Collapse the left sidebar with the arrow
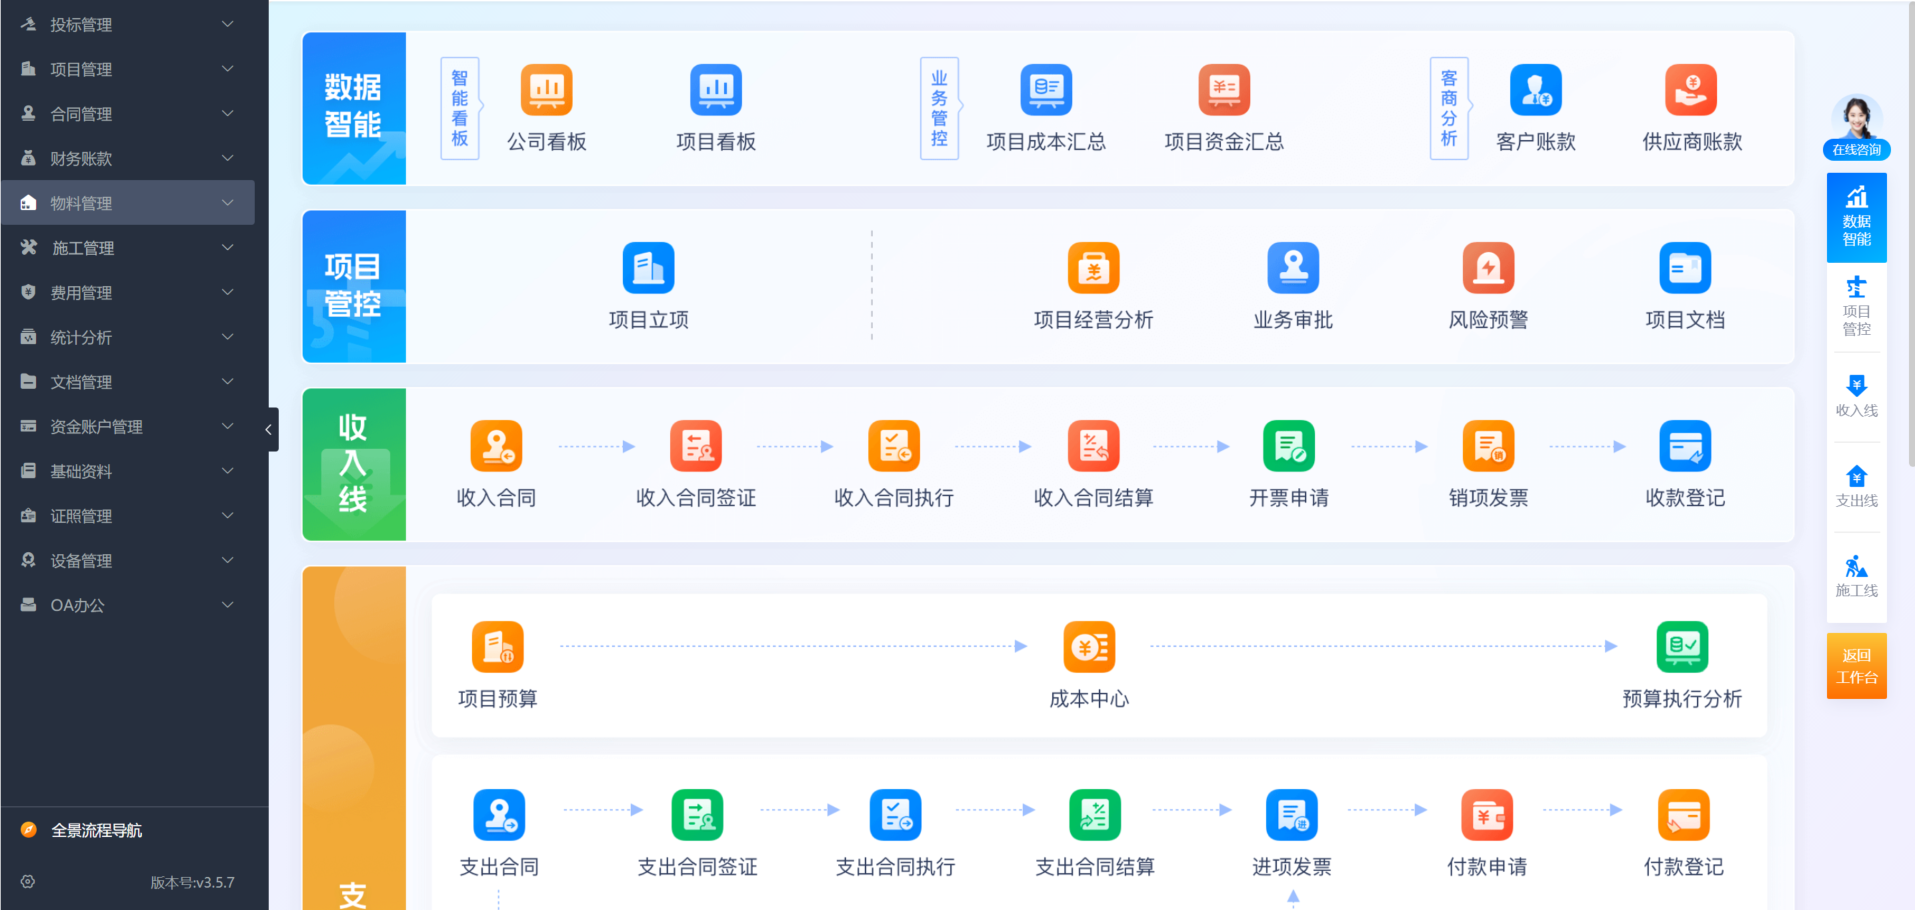The width and height of the screenshot is (1915, 911). tap(268, 430)
